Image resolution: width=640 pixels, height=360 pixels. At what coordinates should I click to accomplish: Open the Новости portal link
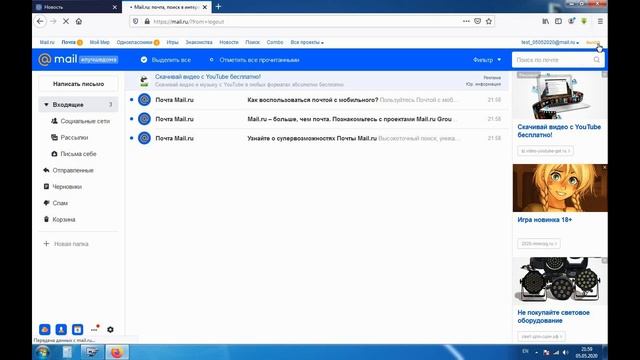[x=229, y=42]
